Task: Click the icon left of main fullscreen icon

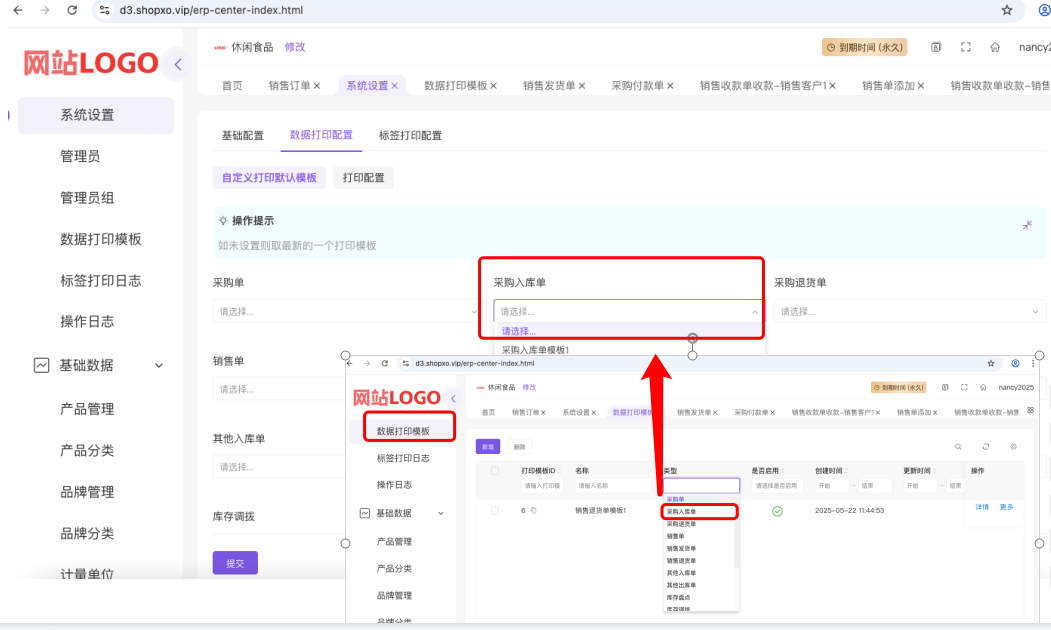Action: [936, 47]
